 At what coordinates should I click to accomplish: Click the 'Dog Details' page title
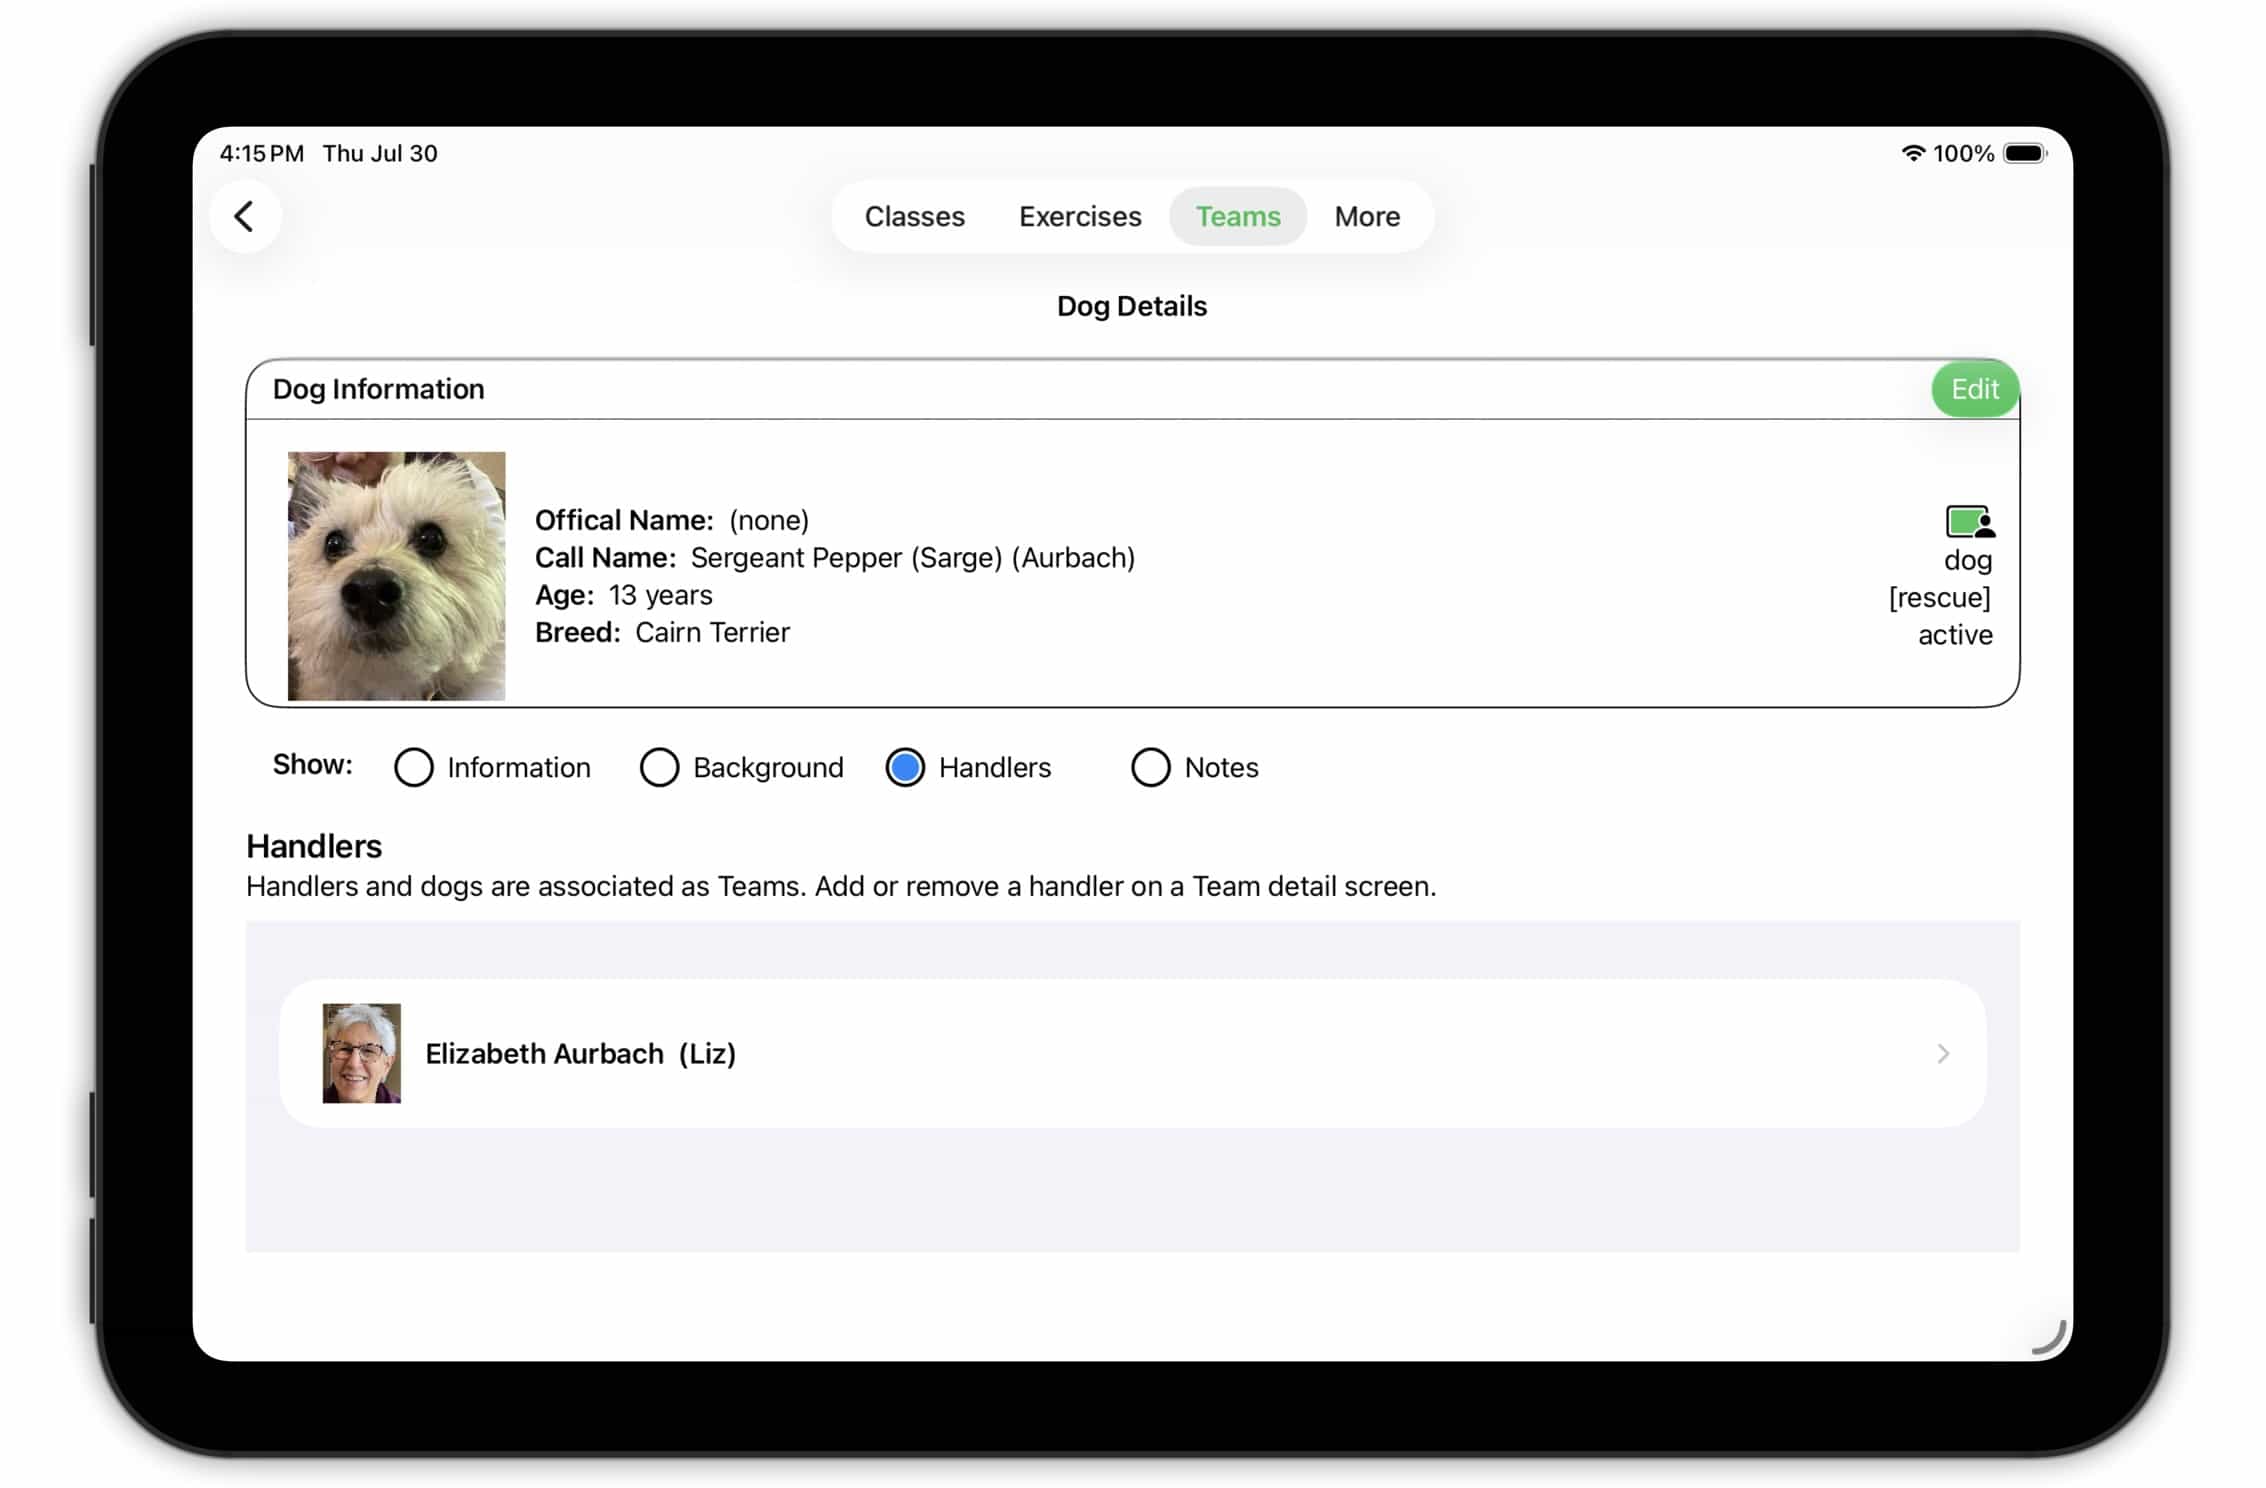click(x=1132, y=306)
